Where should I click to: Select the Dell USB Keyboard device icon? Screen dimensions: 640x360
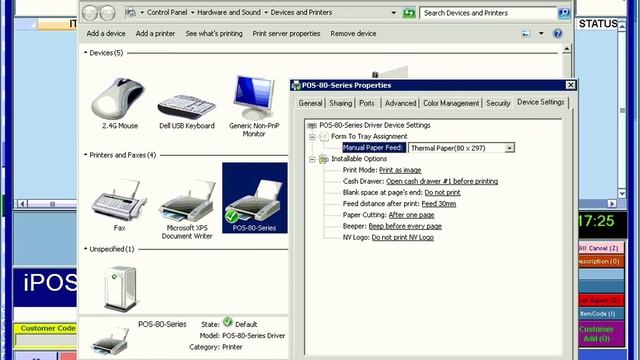187,106
